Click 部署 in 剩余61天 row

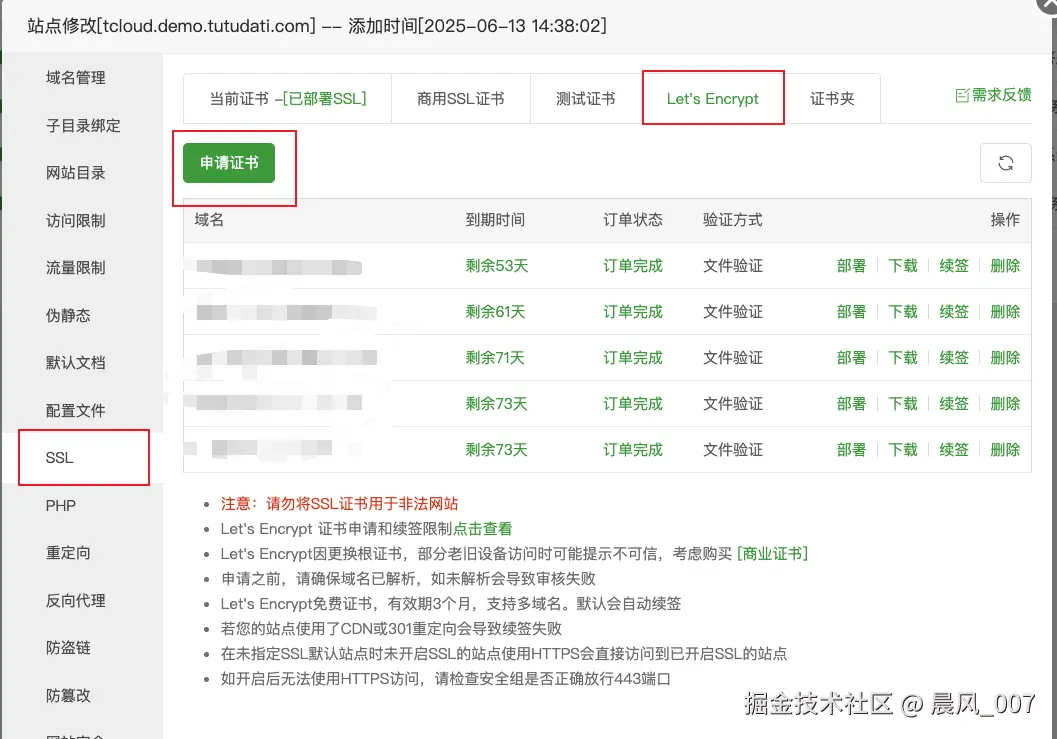851,312
